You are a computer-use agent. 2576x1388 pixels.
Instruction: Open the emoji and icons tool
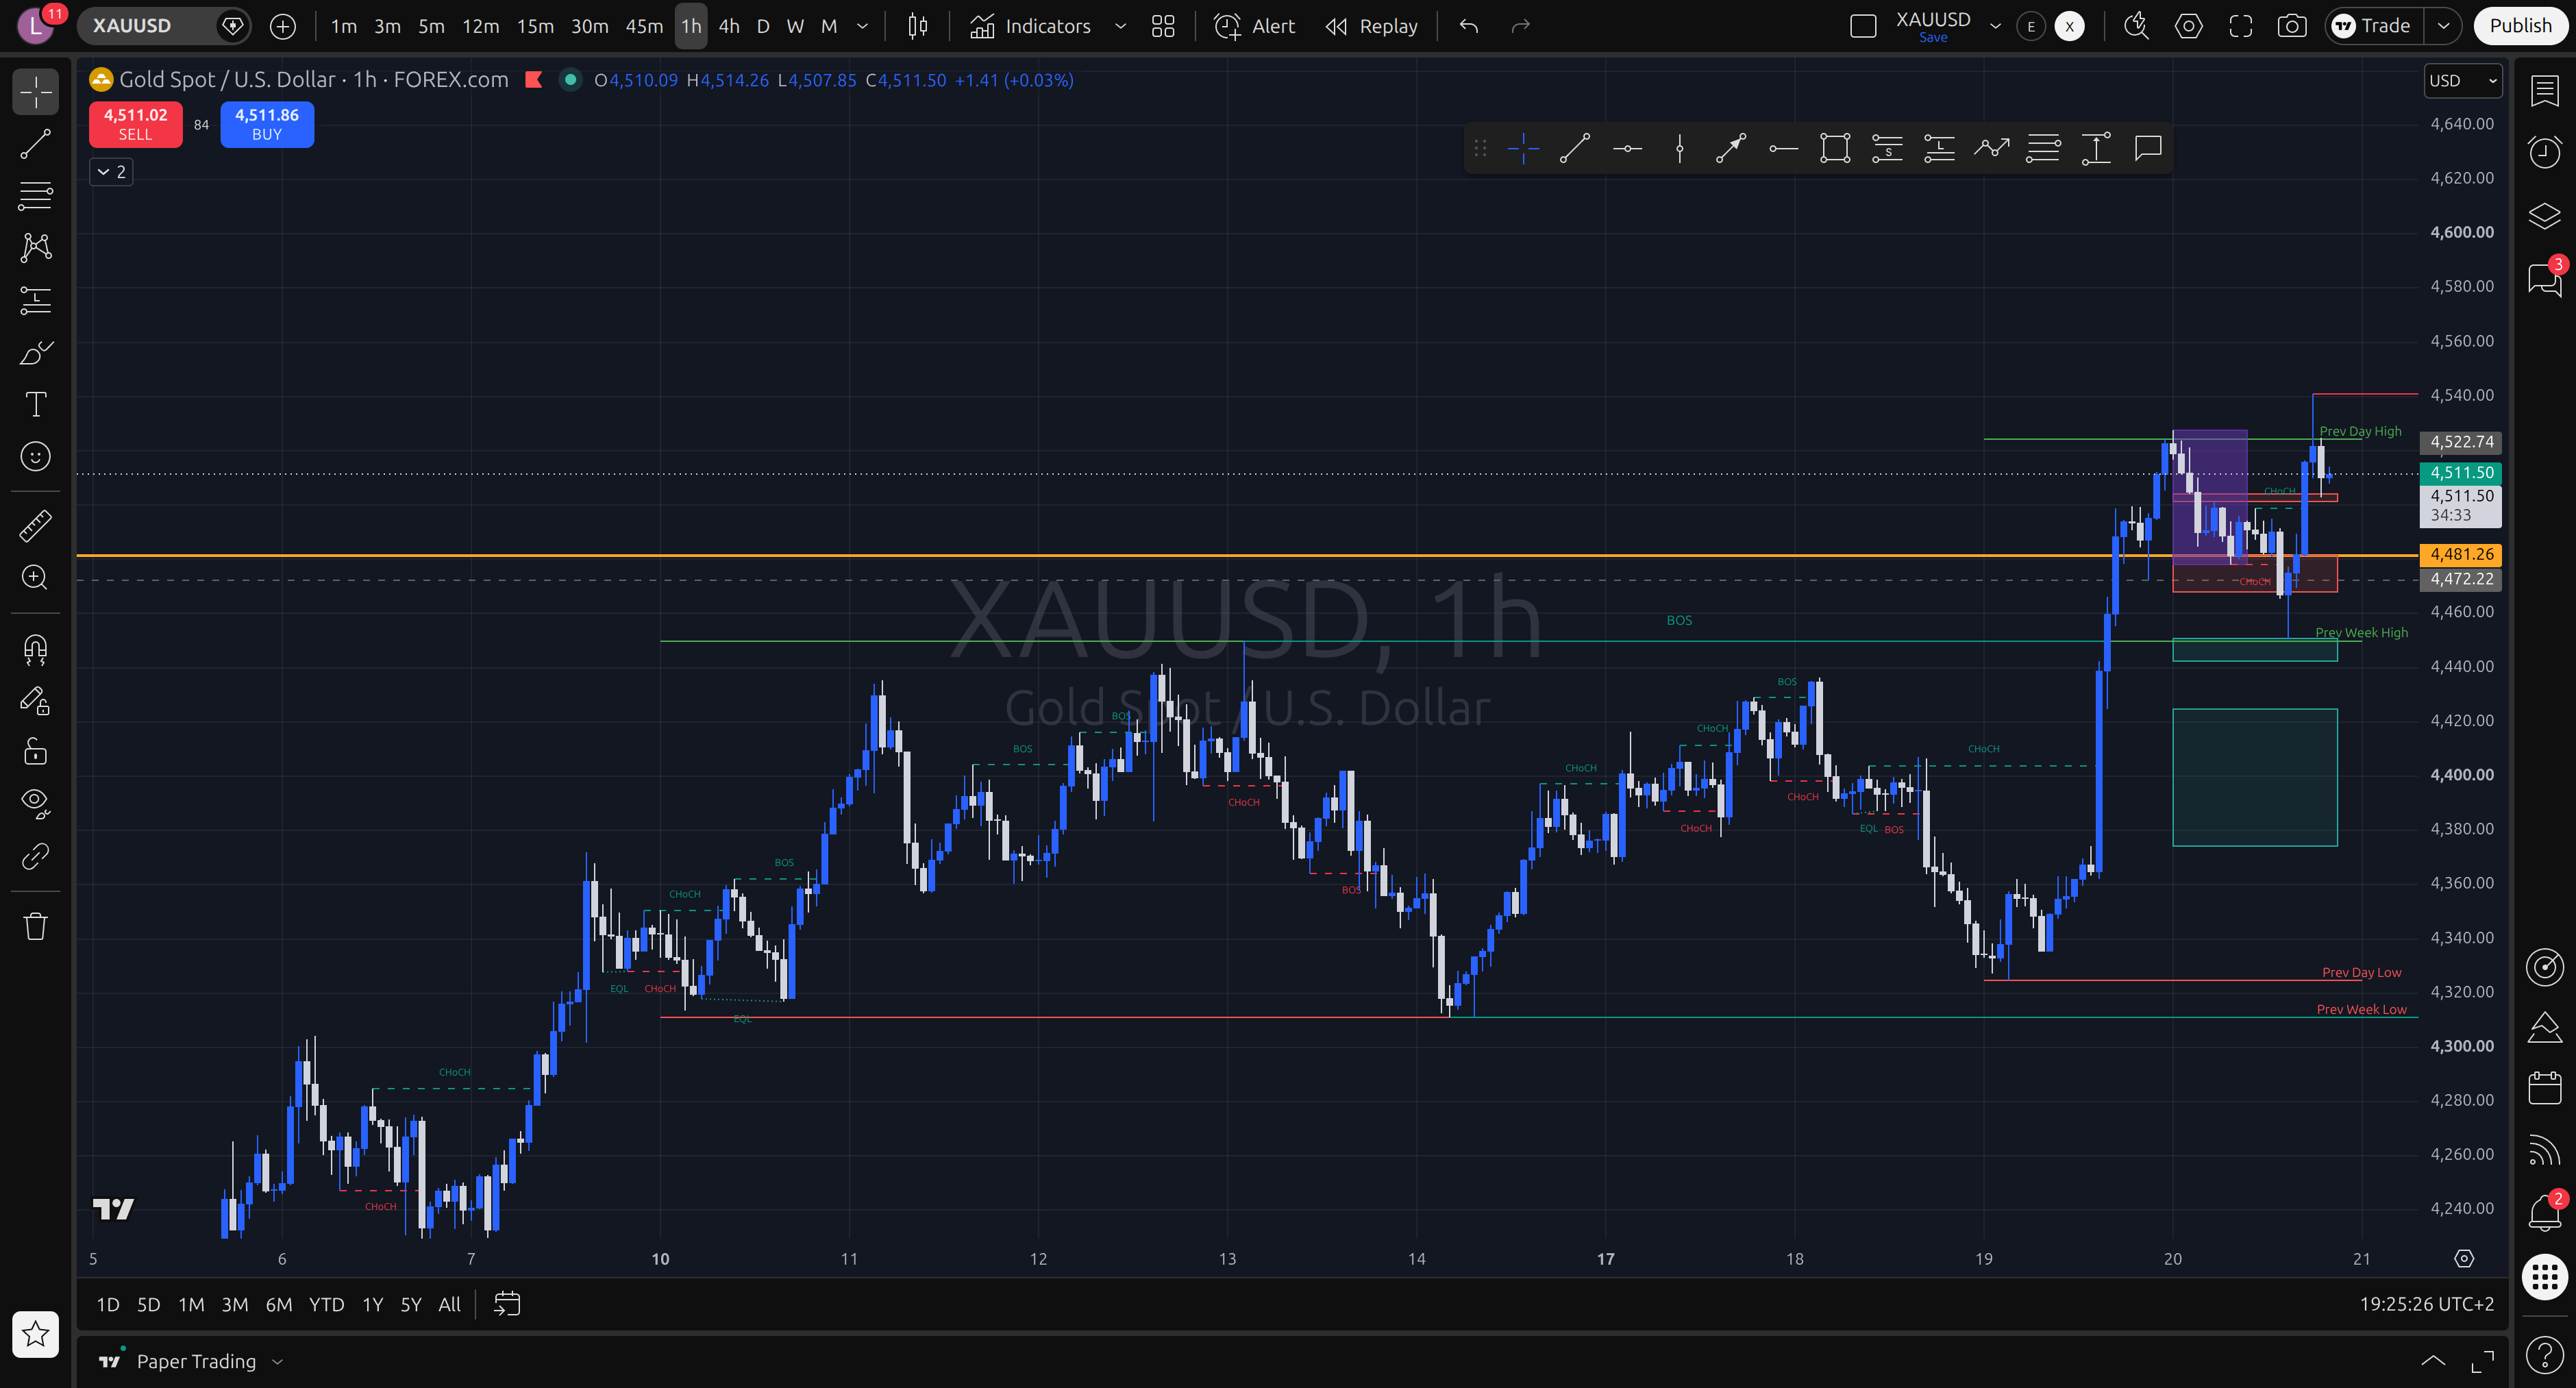pyautogui.click(x=36, y=457)
